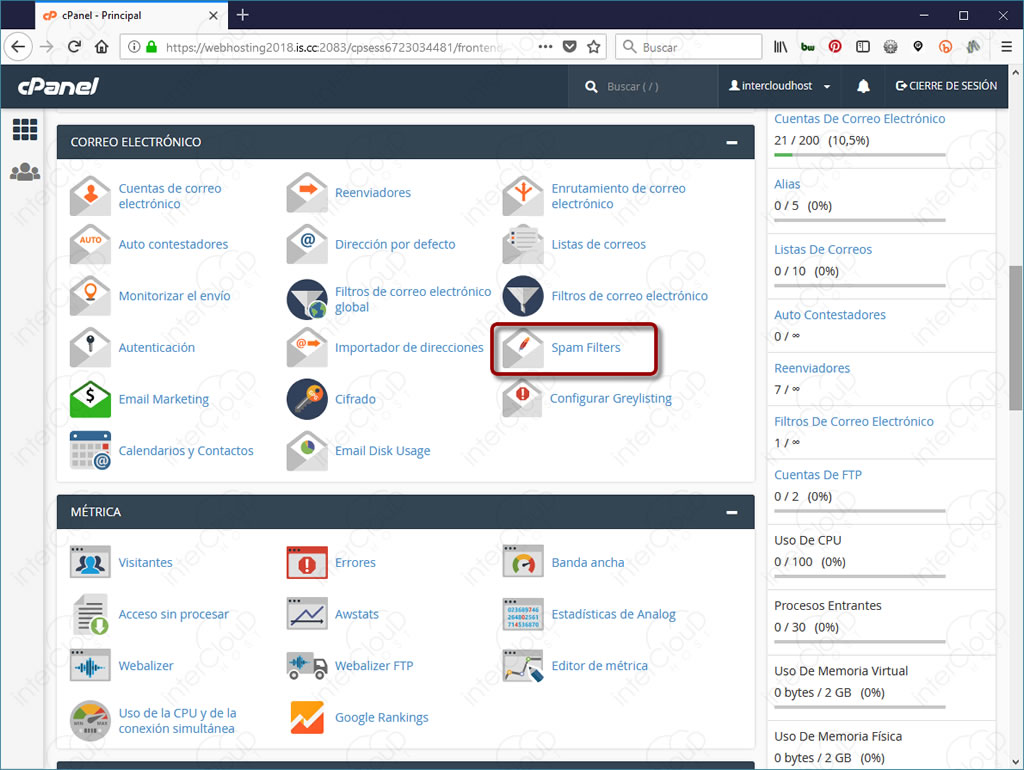Screen dimensions: 1024x770
Task: Open the Spam Filters icon
Action: (x=522, y=347)
